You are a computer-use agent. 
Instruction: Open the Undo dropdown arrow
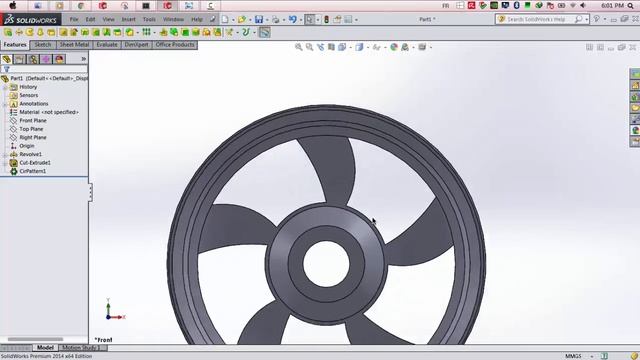coord(300,20)
